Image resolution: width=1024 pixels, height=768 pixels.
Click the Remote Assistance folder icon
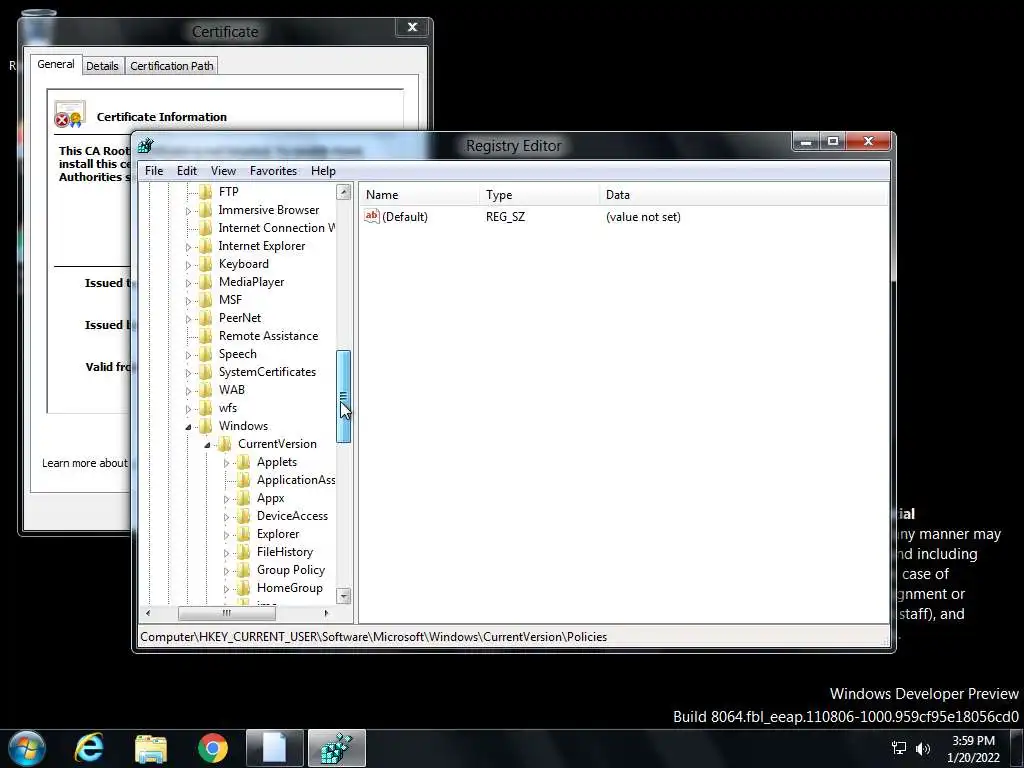(x=206, y=336)
